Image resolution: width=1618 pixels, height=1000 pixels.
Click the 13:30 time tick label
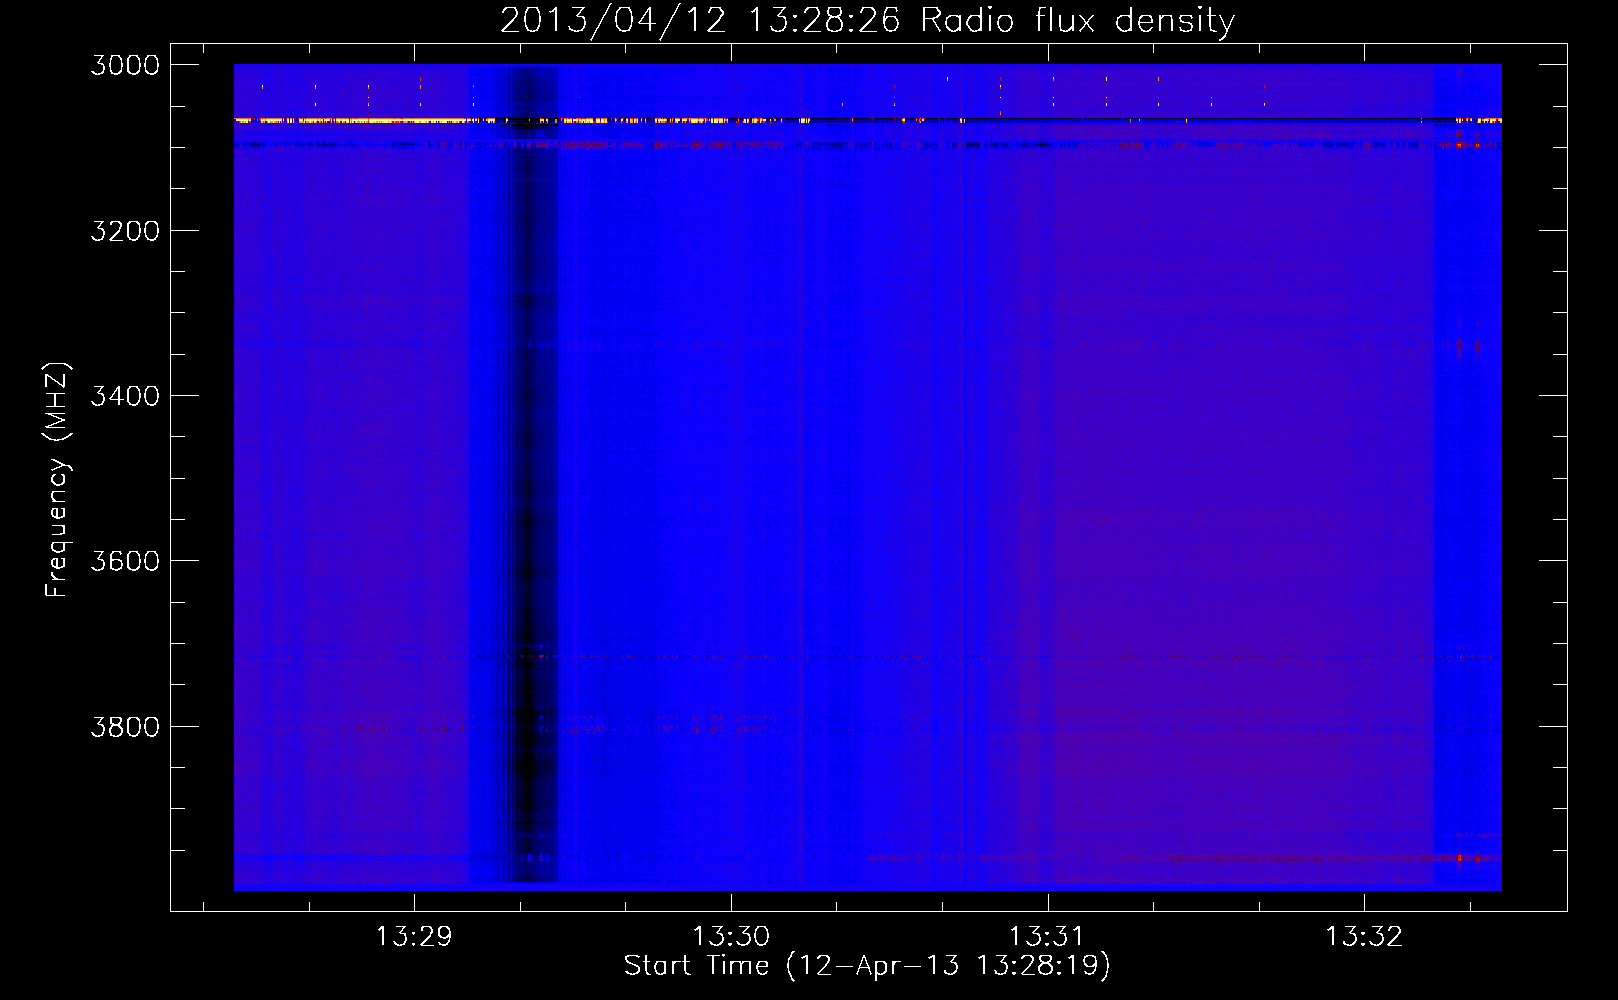click(x=731, y=937)
